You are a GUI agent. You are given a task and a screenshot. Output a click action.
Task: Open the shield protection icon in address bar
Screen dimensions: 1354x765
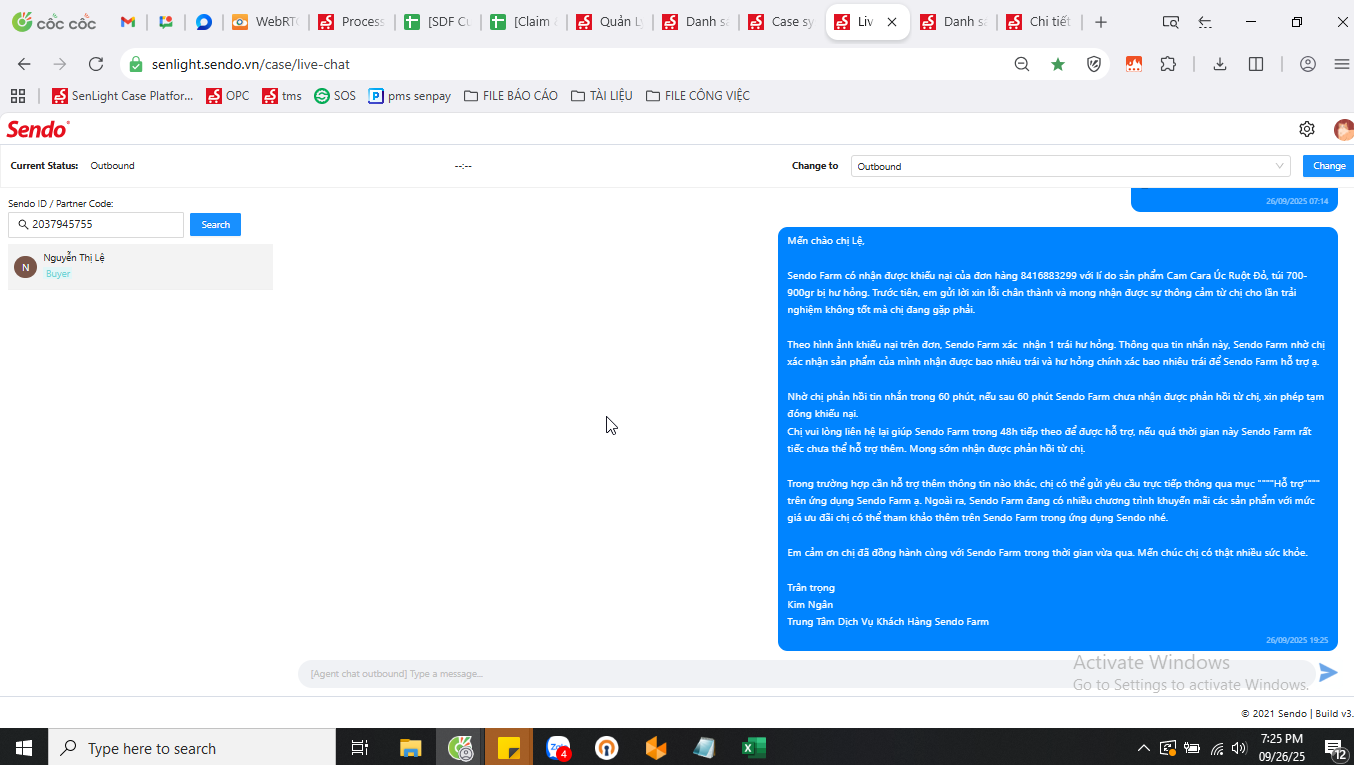click(x=1094, y=64)
